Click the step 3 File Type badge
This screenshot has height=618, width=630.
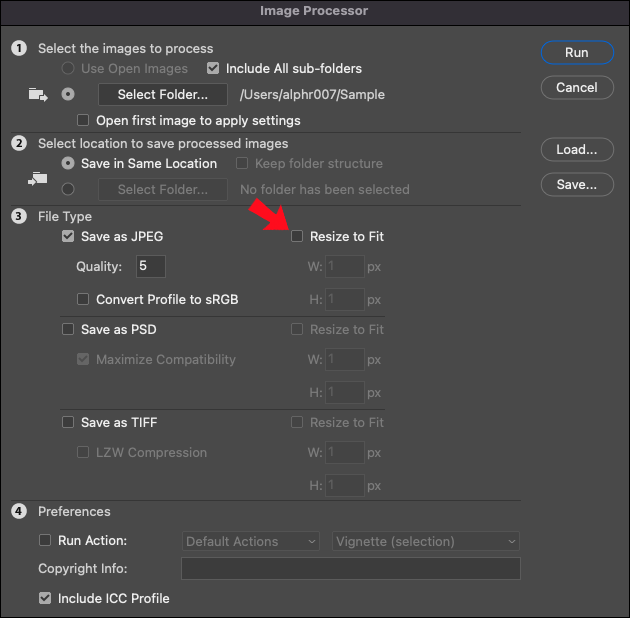pos(18,217)
